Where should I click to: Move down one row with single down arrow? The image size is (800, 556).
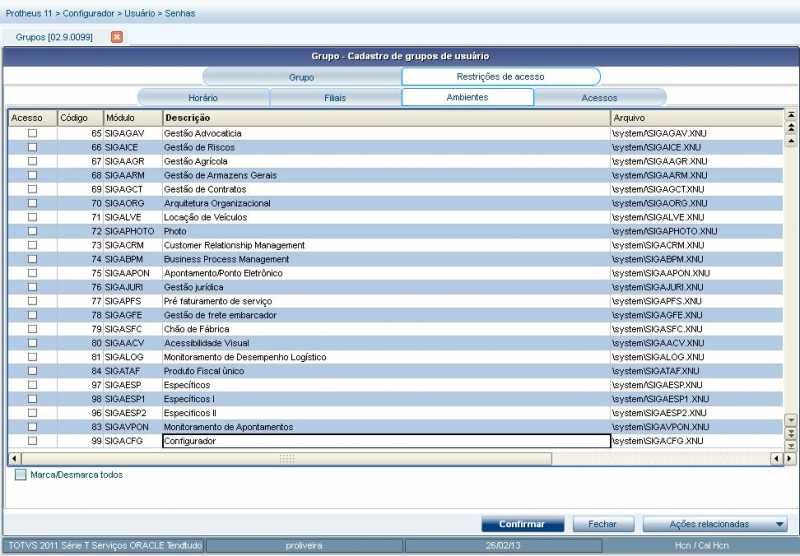pyautogui.click(x=791, y=421)
